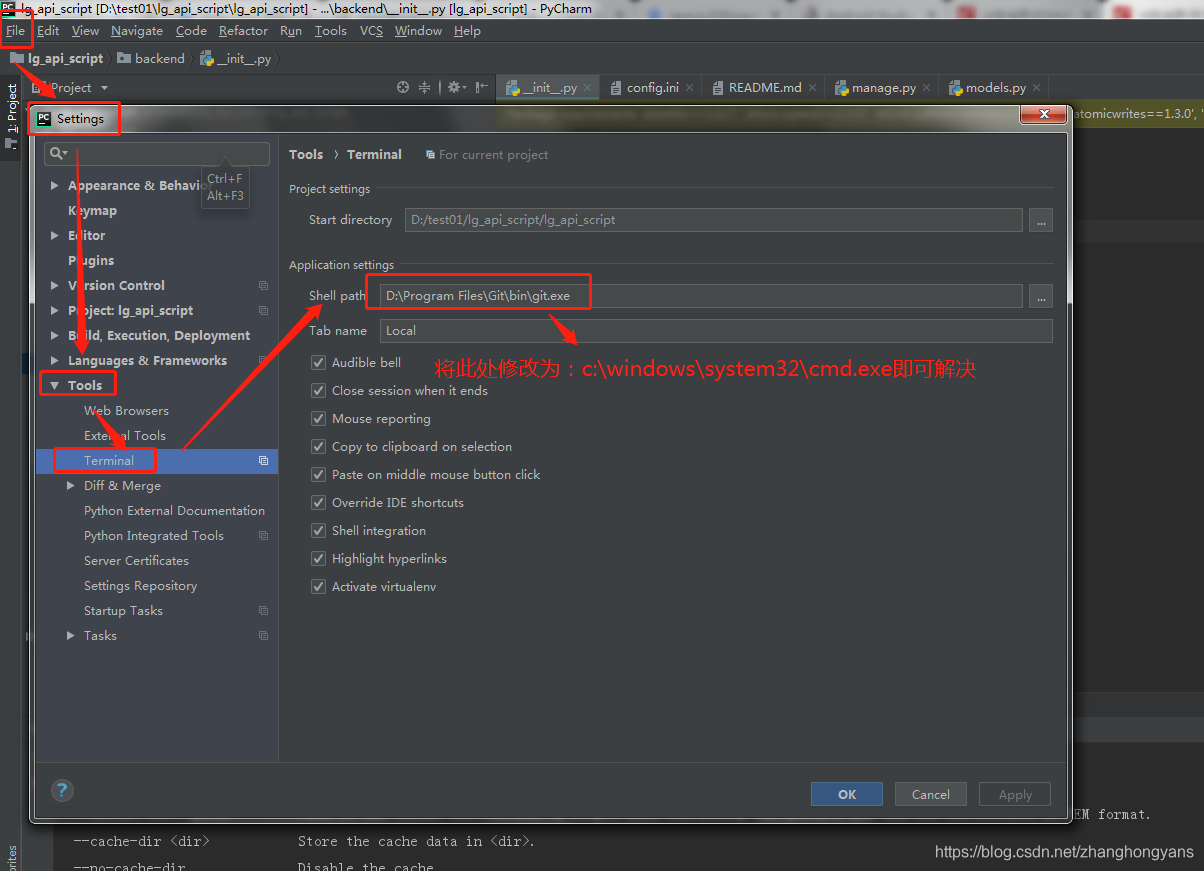
Task: Click the project-level icon beside Version Control
Action: (264, 286)
